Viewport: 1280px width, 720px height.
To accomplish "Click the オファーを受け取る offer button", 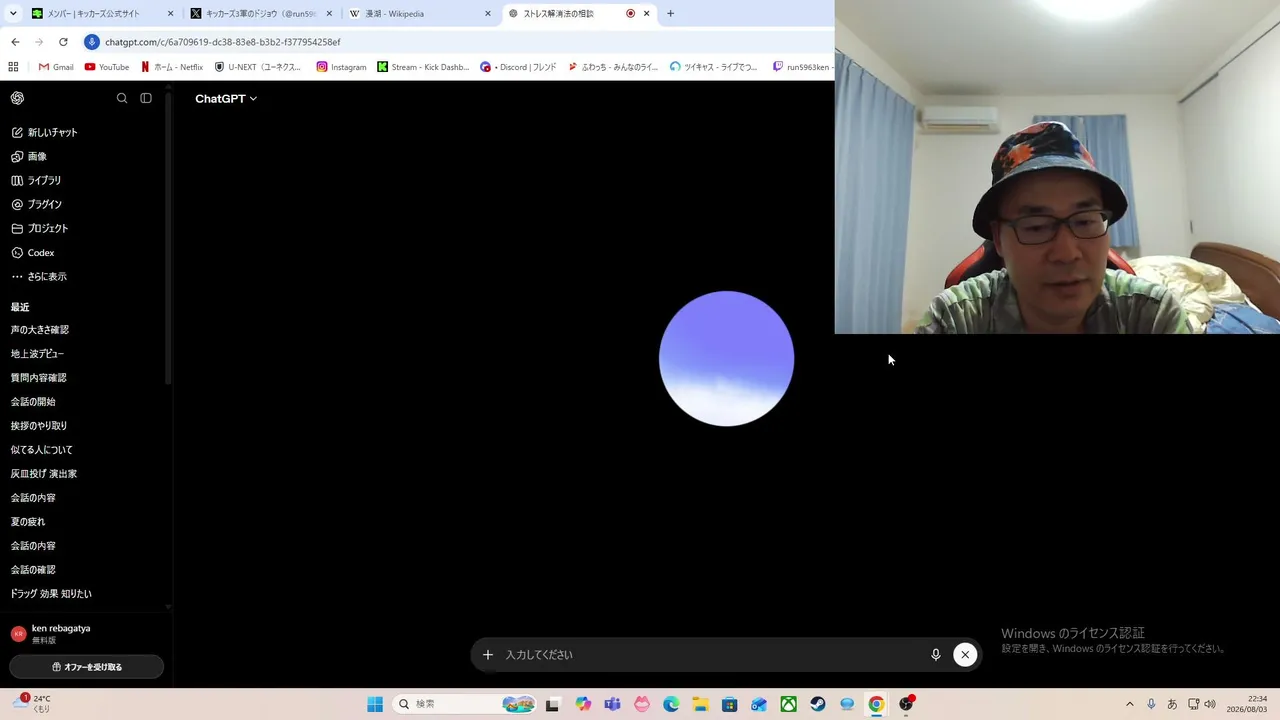I will click(x=86, y=667).
